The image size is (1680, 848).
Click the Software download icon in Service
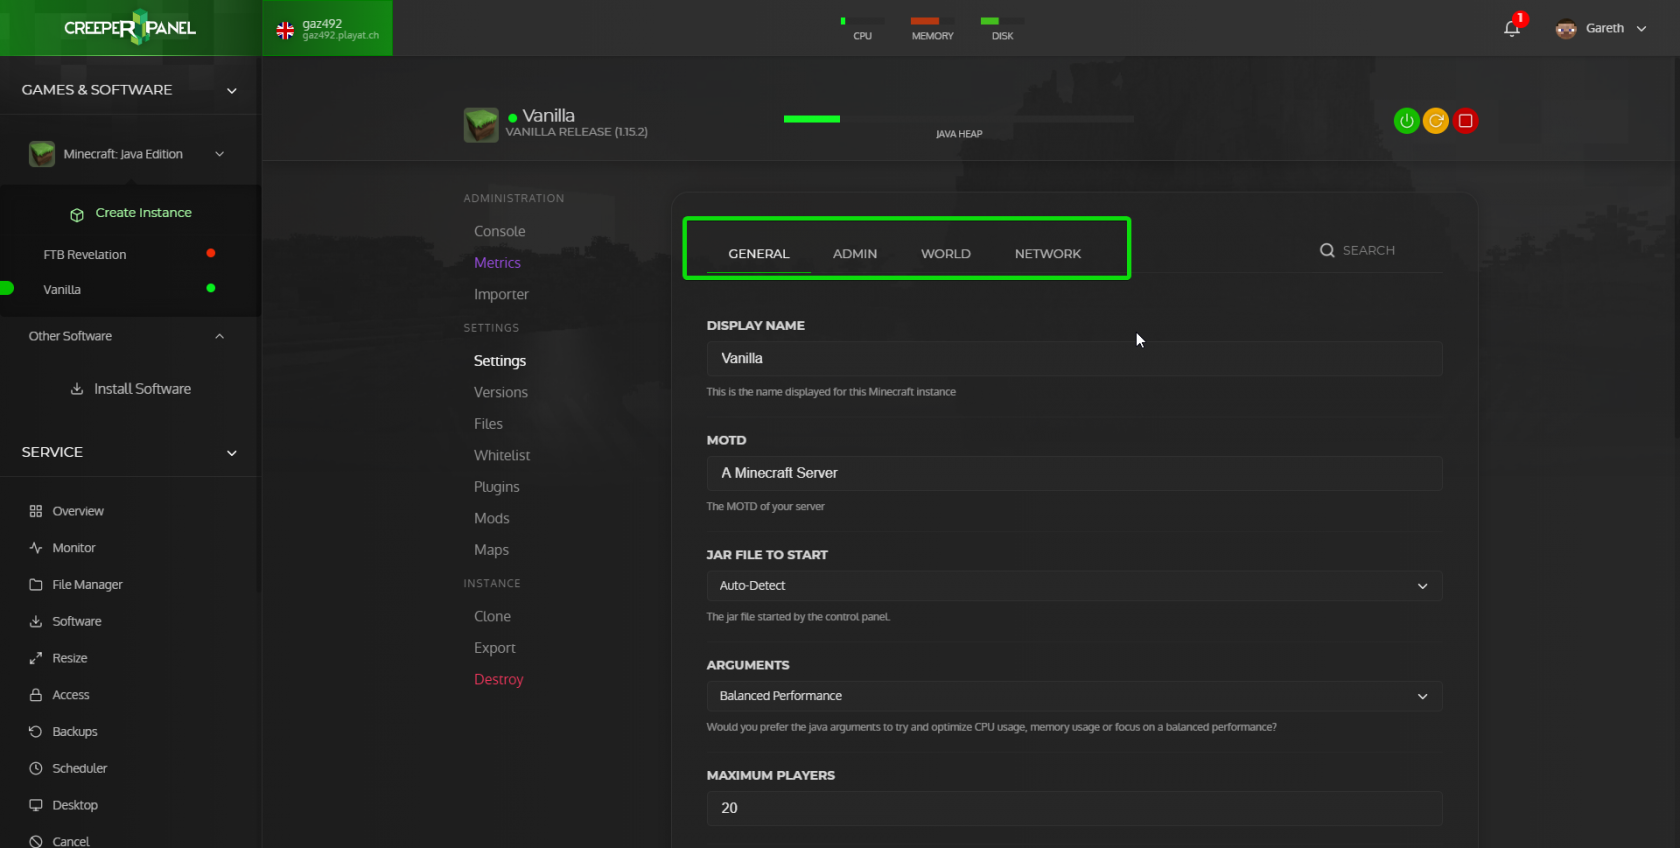tap(36, 621)
